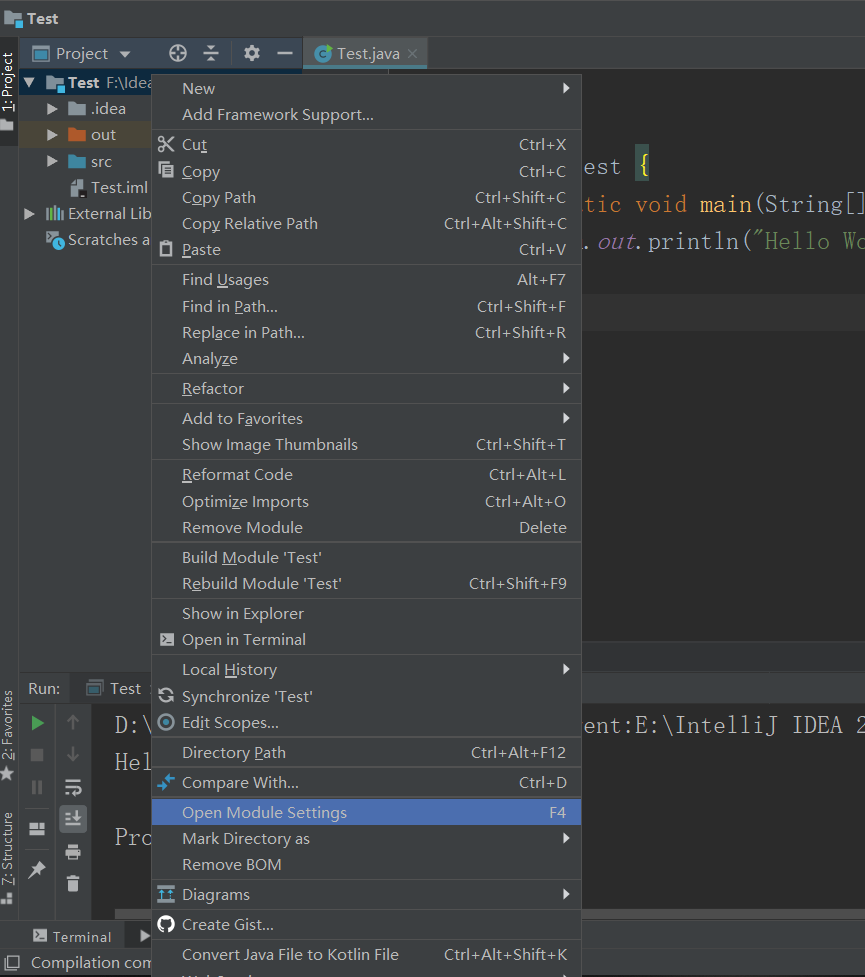Click Build Module 'Test'

pos(366,558)
